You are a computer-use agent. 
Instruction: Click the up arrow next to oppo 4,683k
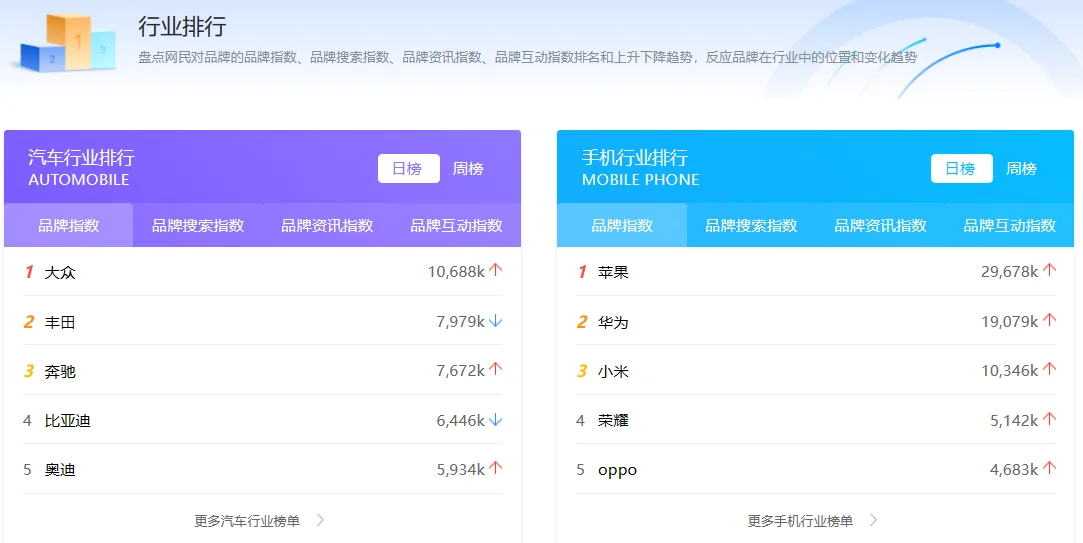point(1049,468)
